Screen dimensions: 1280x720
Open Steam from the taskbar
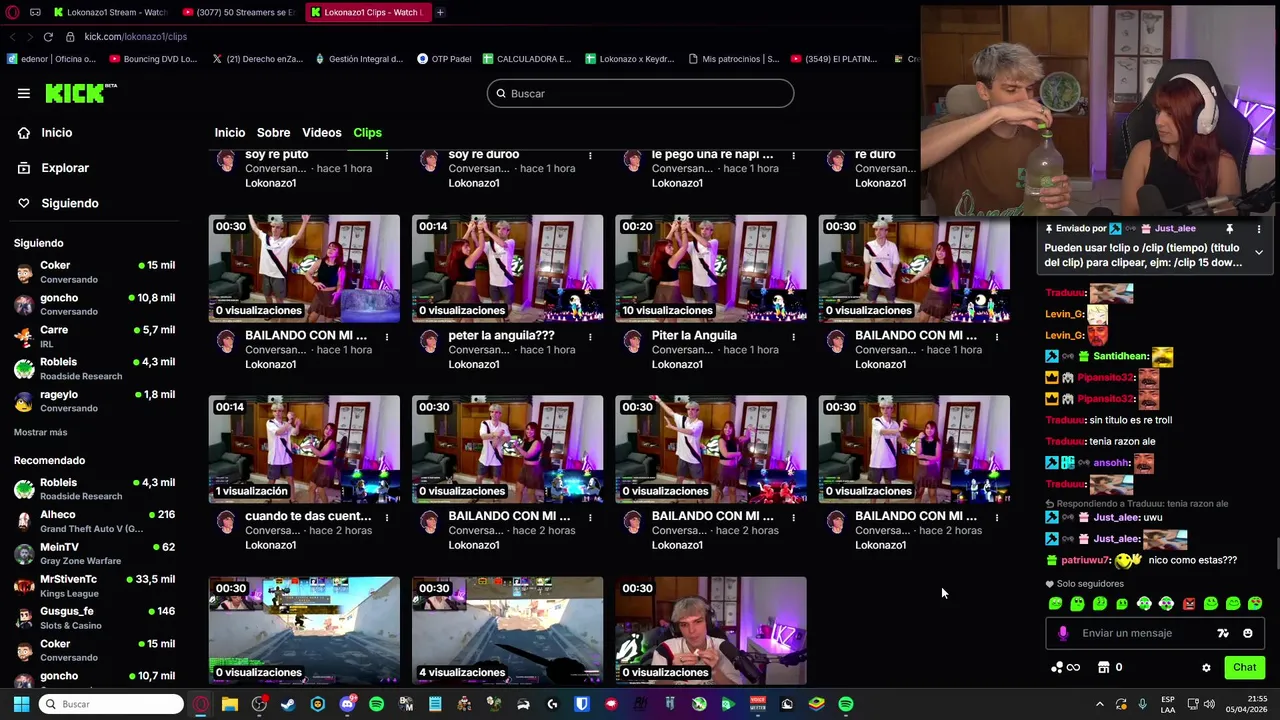click(288, 704)
